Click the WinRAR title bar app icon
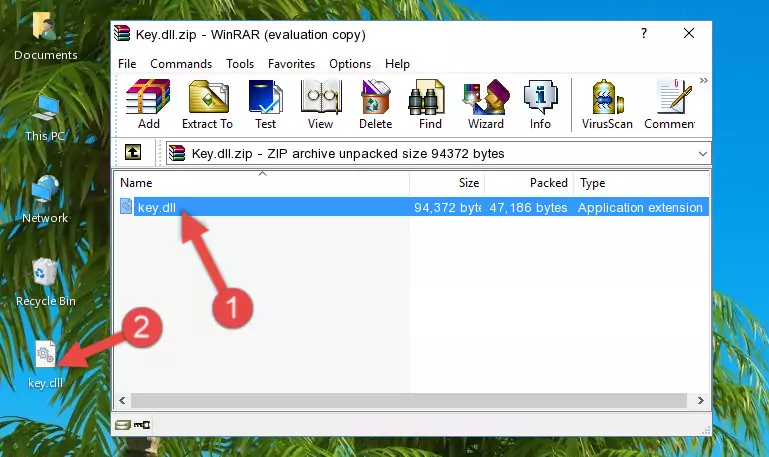The height and width of the screenshot is (457, 769). [122, 34]
